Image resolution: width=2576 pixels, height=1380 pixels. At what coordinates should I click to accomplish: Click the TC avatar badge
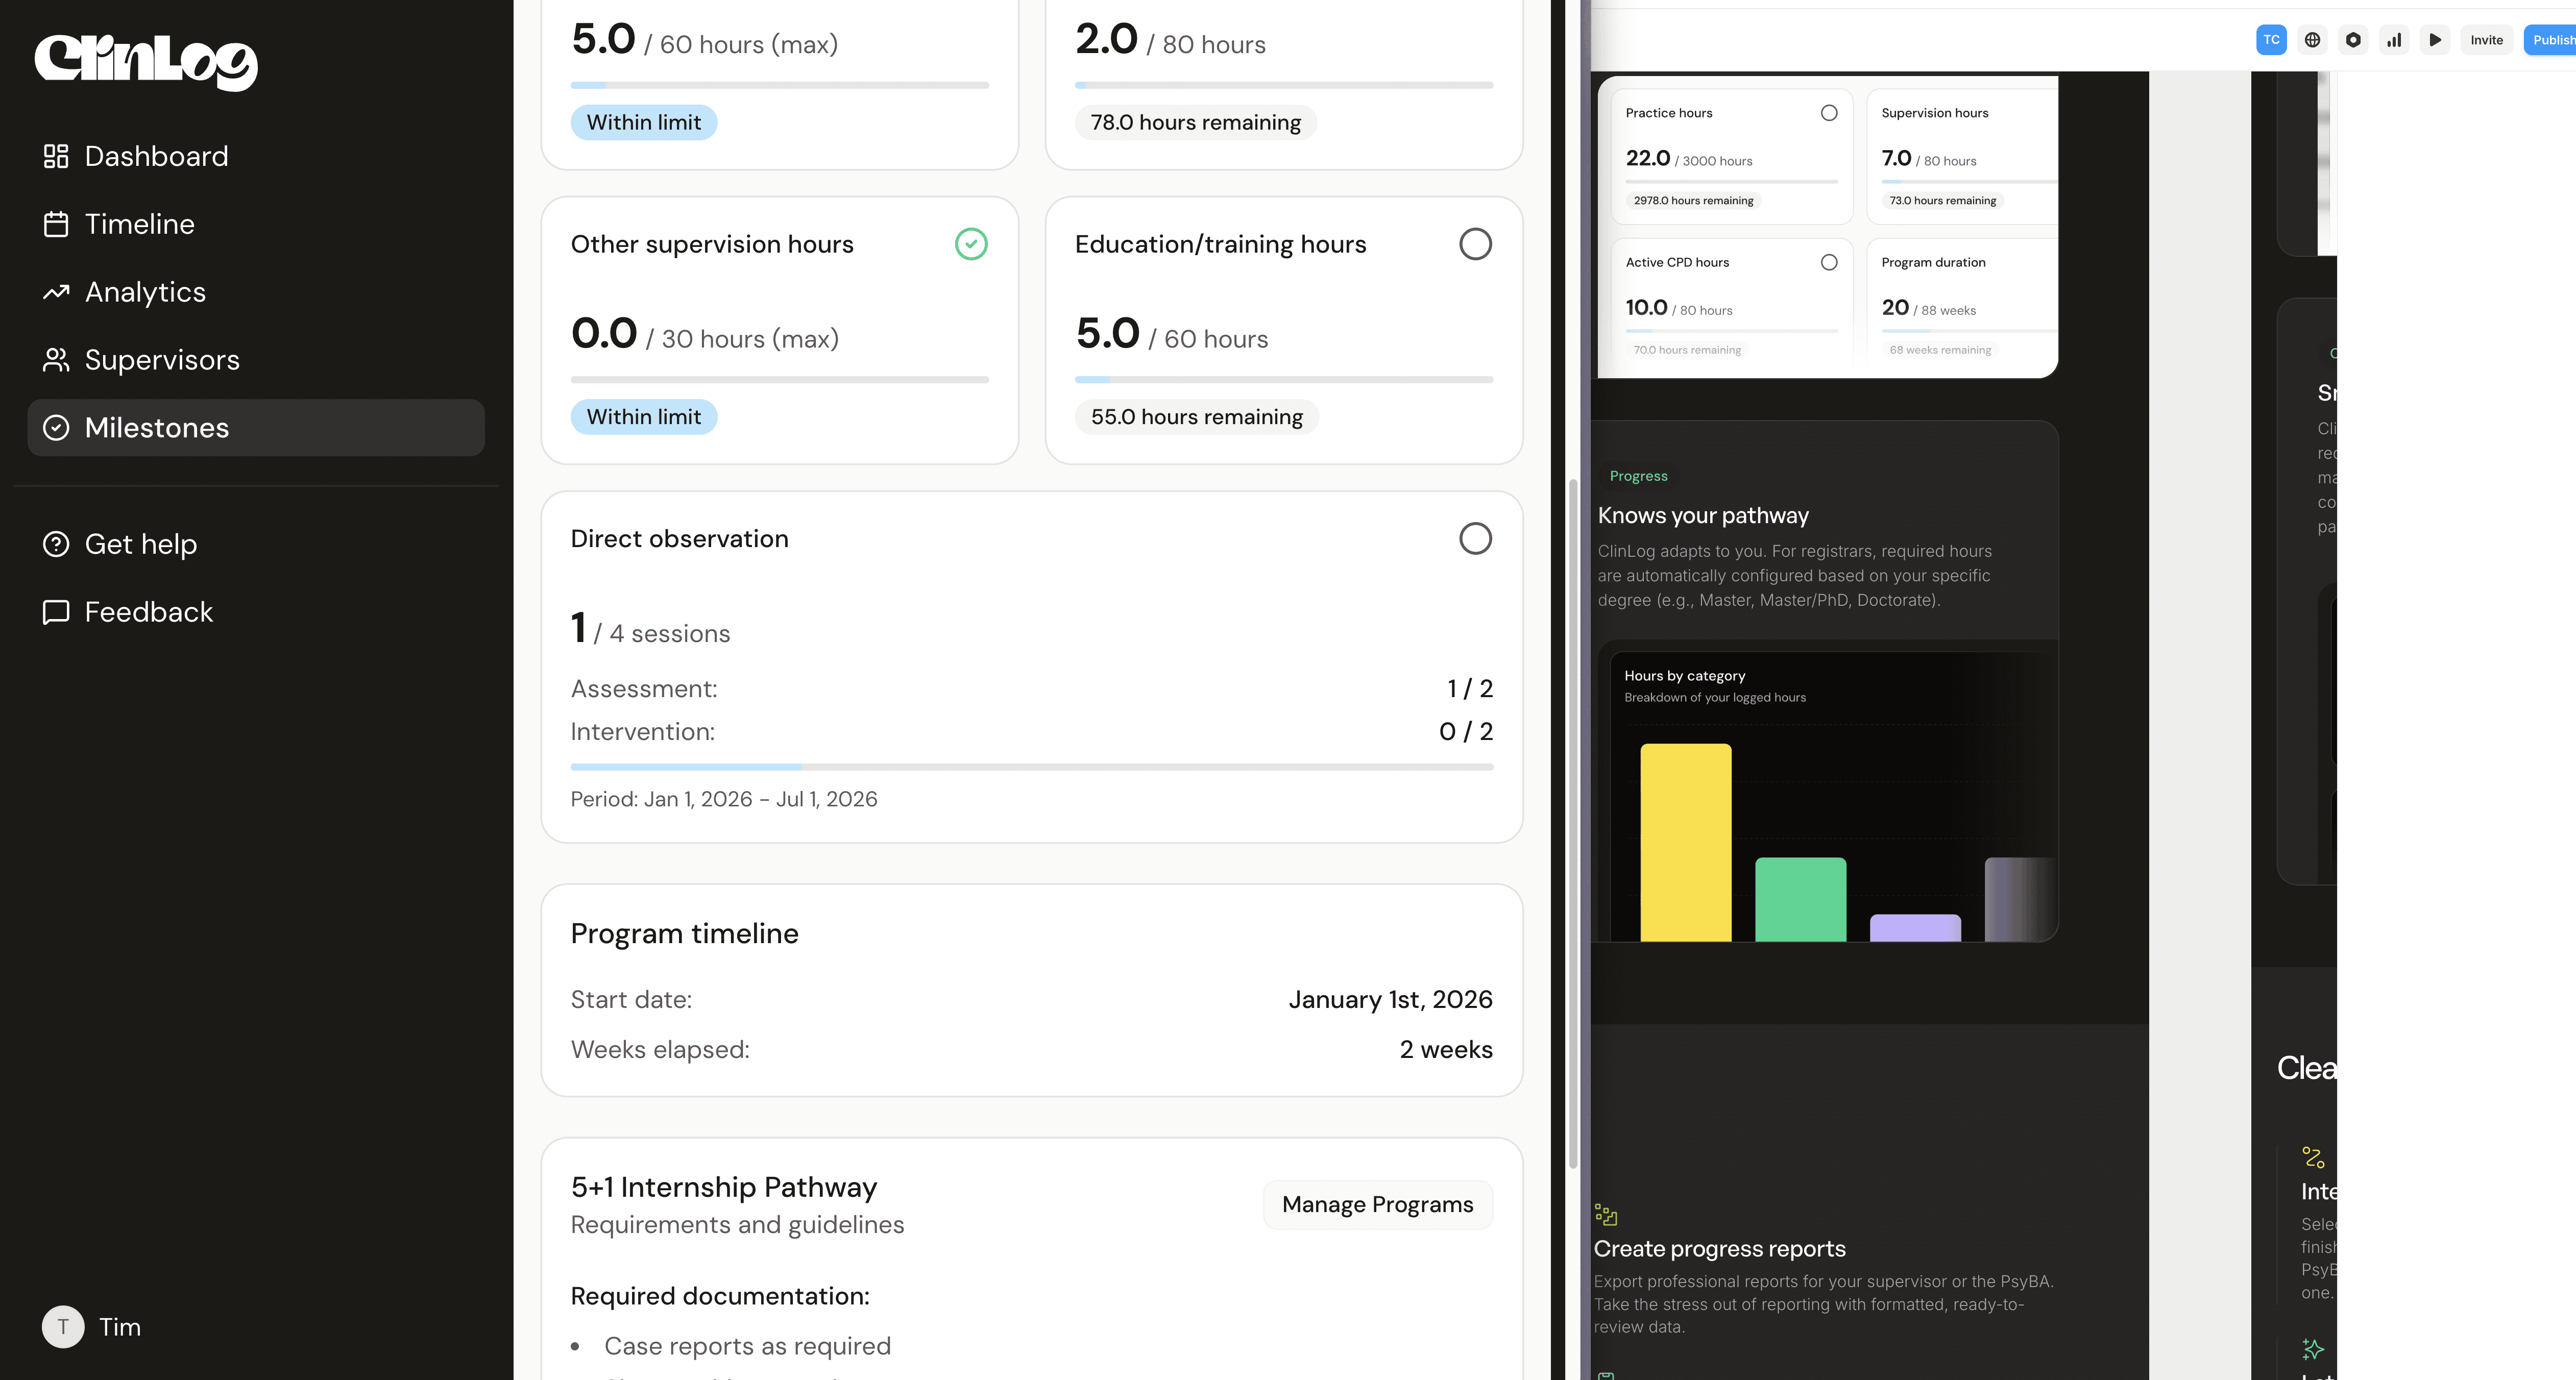(x=2271, y=40)
